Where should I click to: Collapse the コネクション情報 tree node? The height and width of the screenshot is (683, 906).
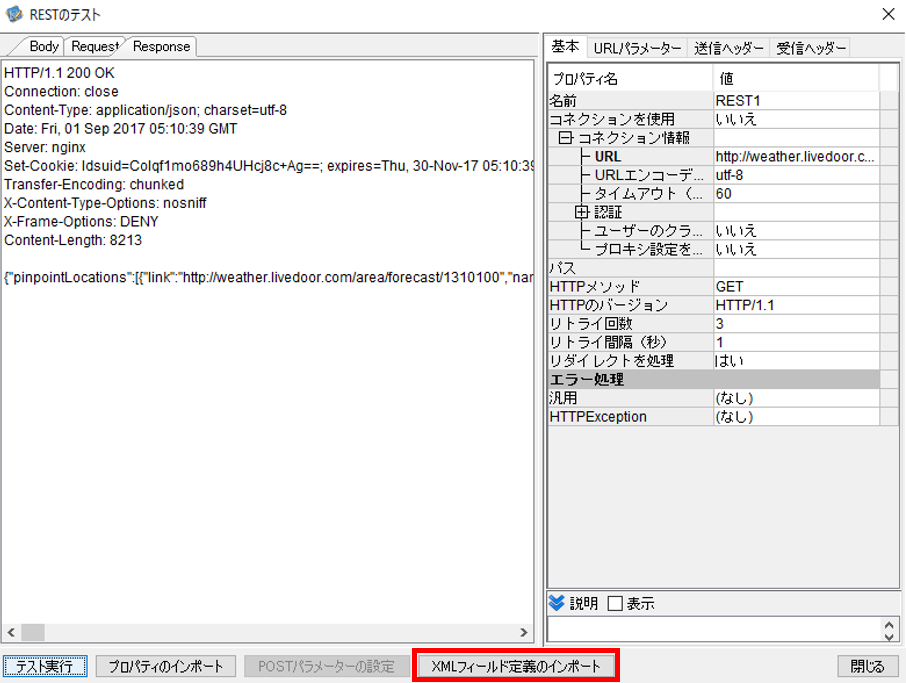click(x=566, y=138)
